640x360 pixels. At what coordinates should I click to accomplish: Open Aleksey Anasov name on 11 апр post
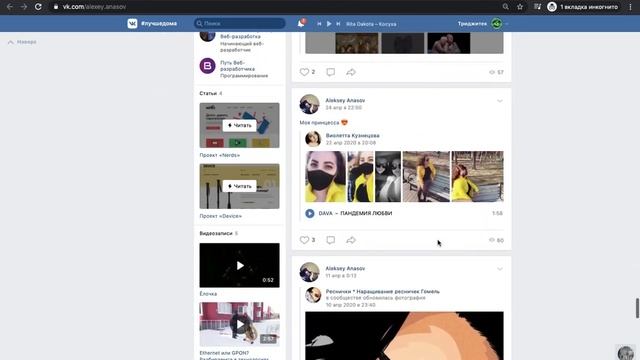345,269
